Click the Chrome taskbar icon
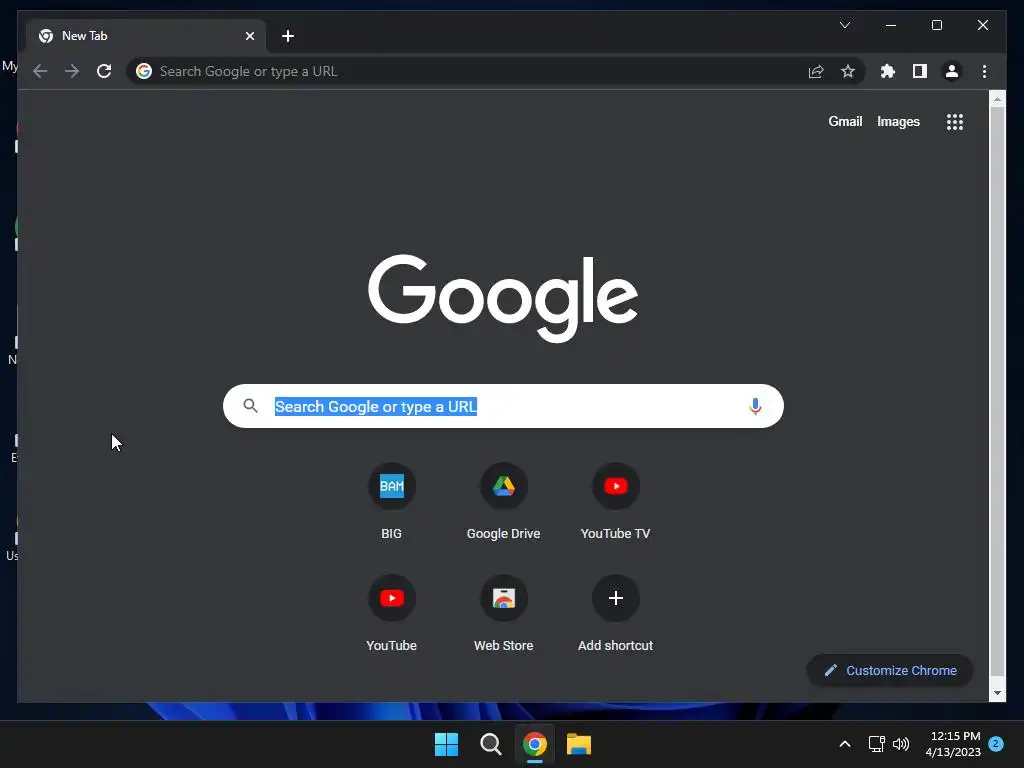The height and width of the screenshot is (768, 1024). pyautogui.click(x=534, y=744)
